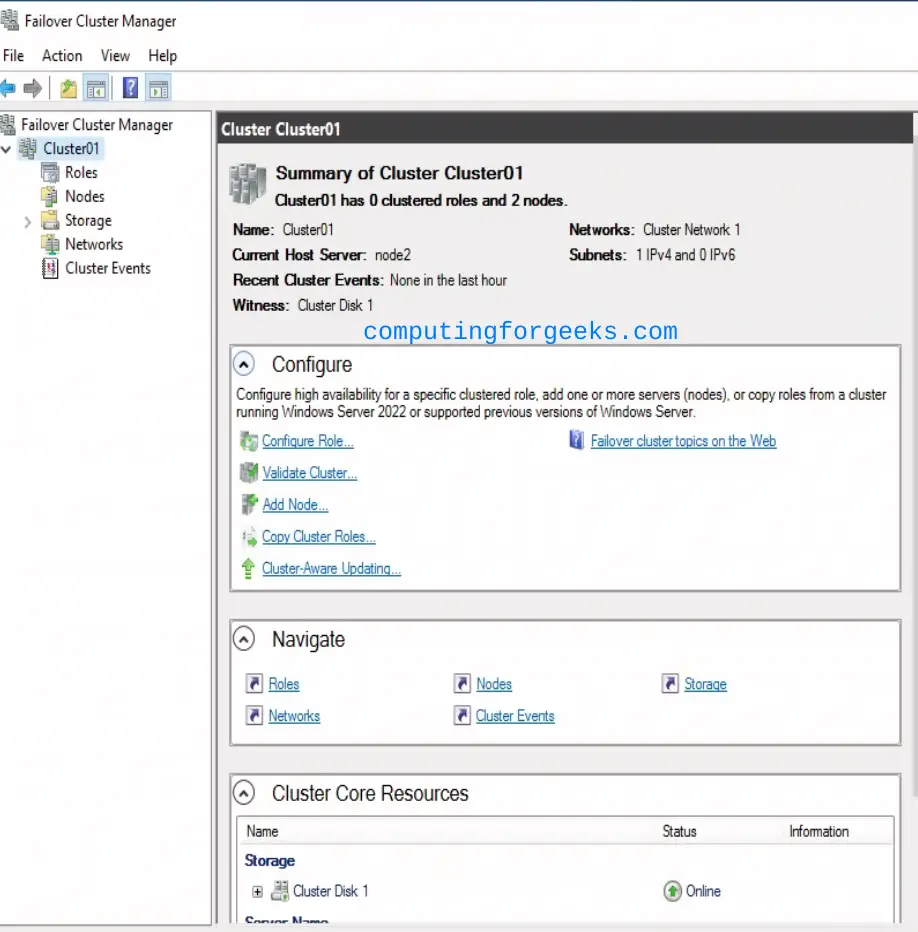Click the Networks icon in the tree

pos(50,244)
